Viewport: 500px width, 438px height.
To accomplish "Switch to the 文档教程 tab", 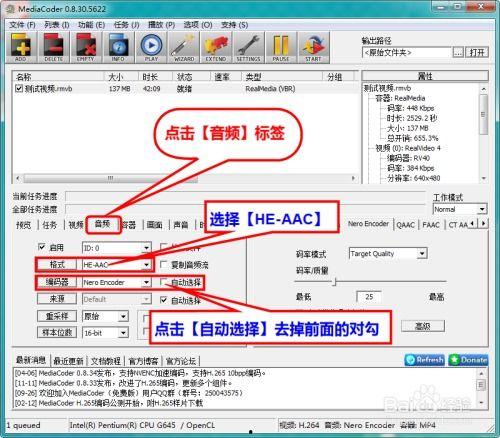I will 106,361.
